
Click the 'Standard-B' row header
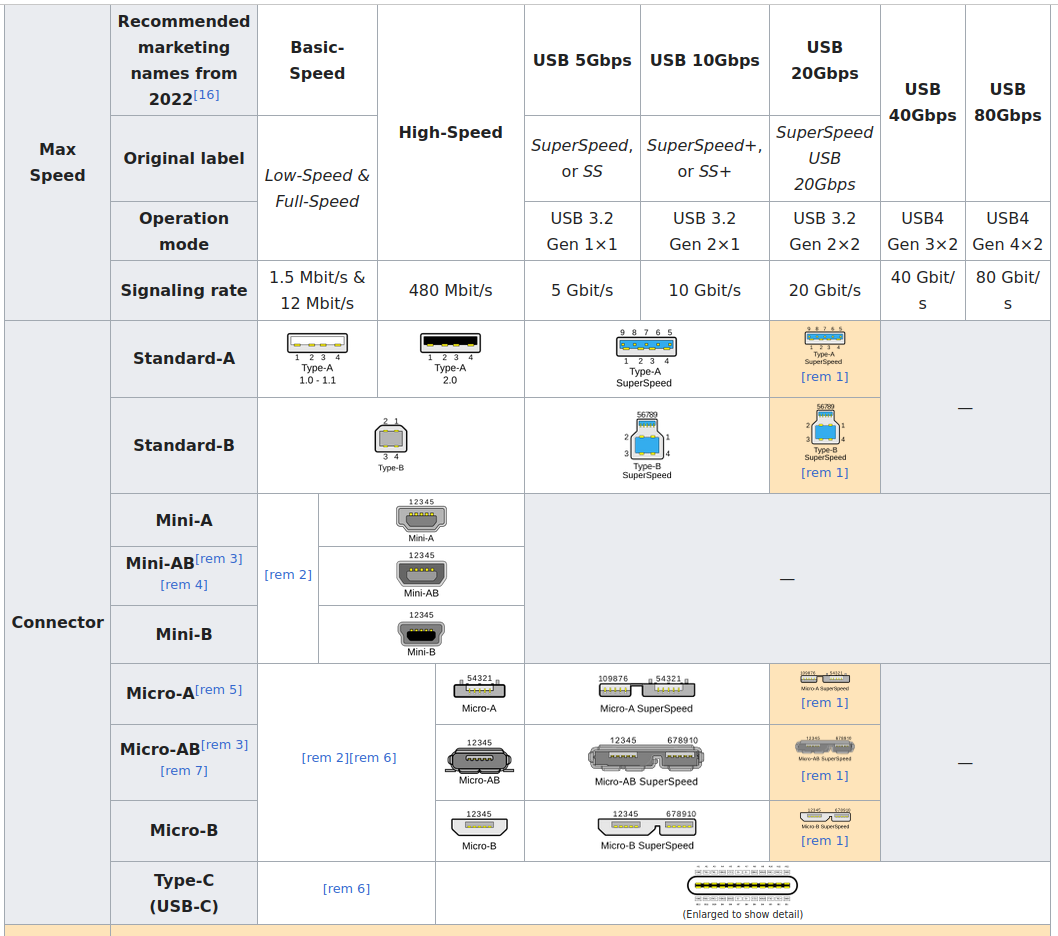(184, 445)
